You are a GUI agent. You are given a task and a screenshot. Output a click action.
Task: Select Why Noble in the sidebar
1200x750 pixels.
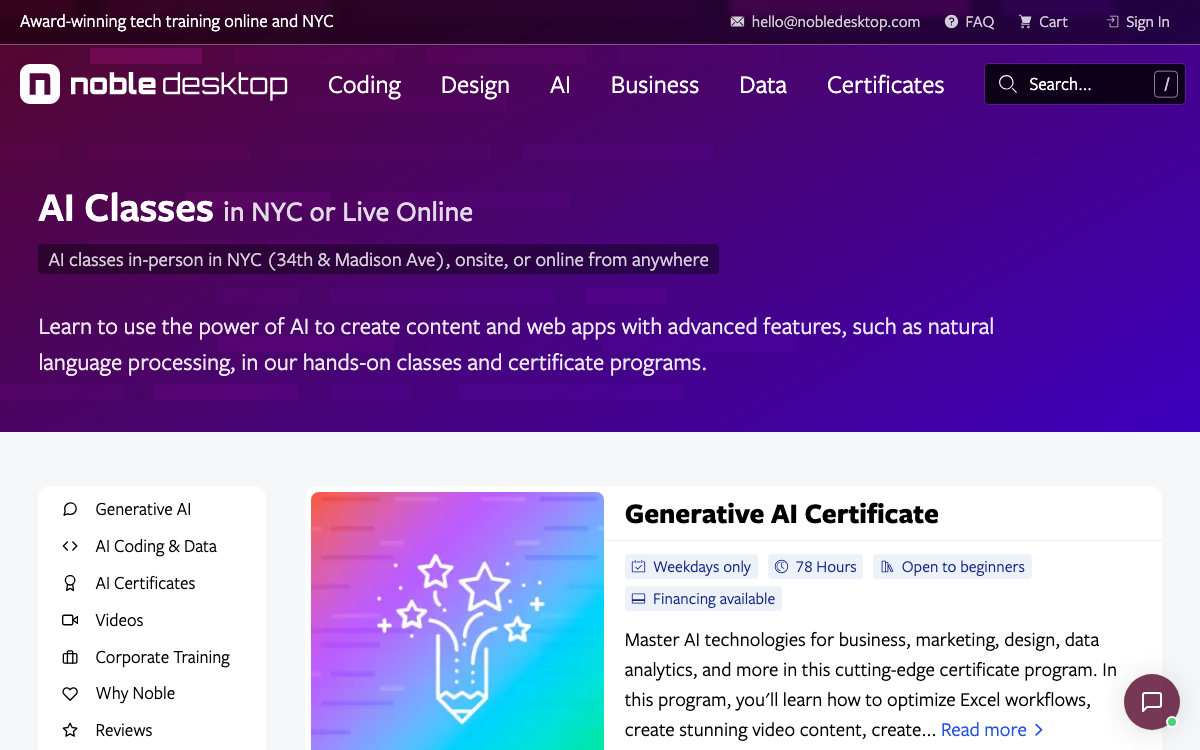click(x=135, y=694)
